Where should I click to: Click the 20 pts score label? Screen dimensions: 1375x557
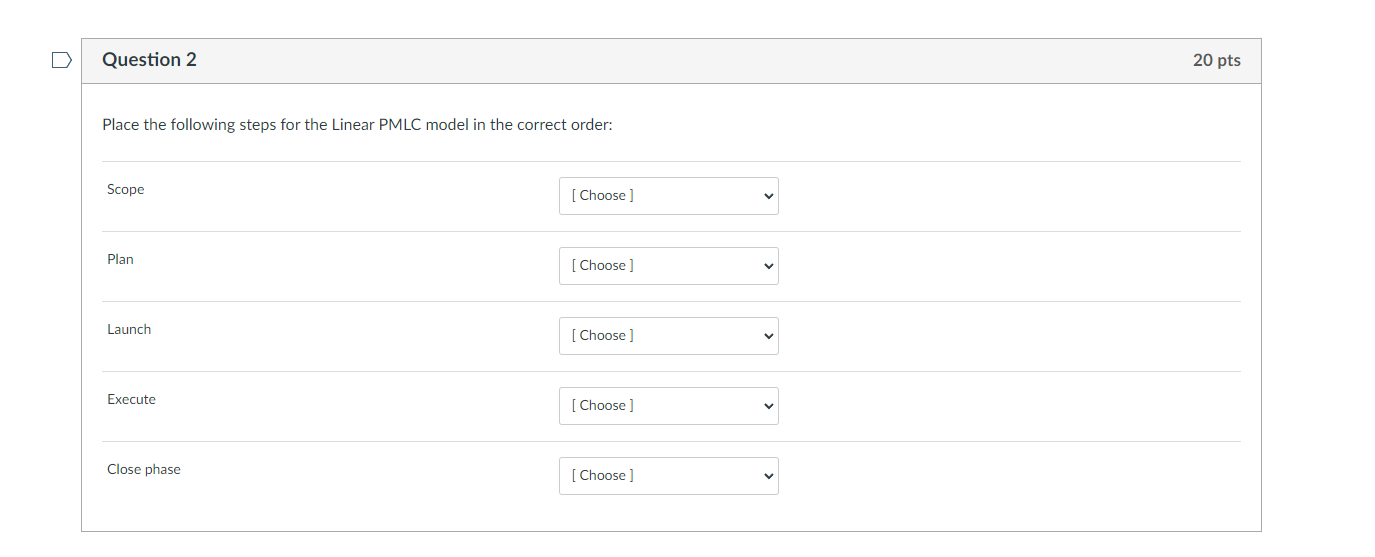click(x=1216, y=61)
